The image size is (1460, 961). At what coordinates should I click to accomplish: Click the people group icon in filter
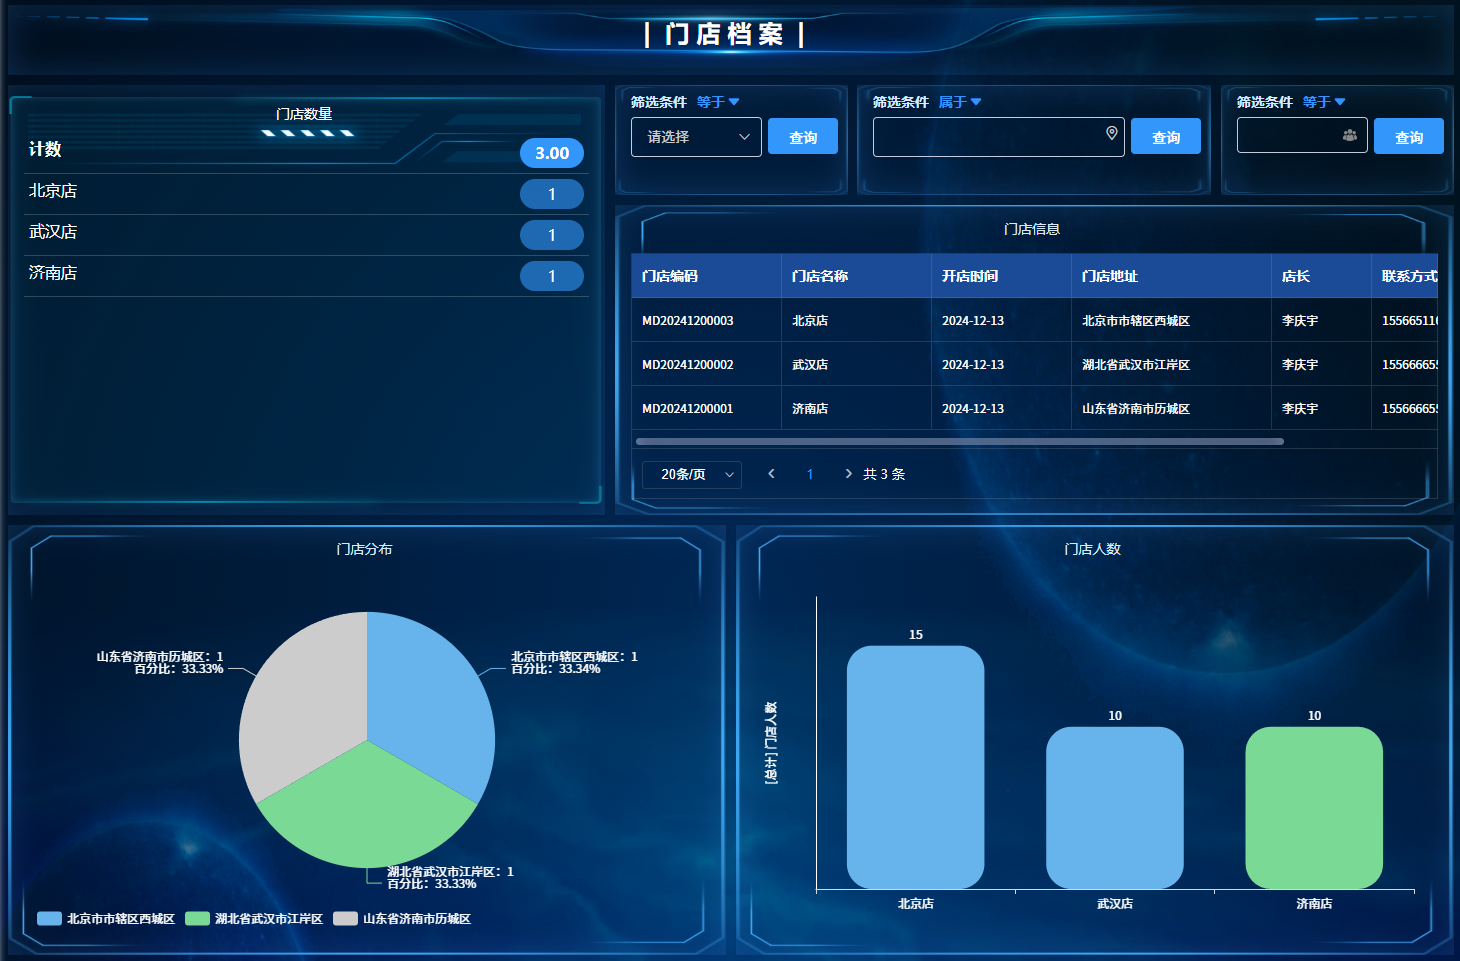click(1349, 135)
